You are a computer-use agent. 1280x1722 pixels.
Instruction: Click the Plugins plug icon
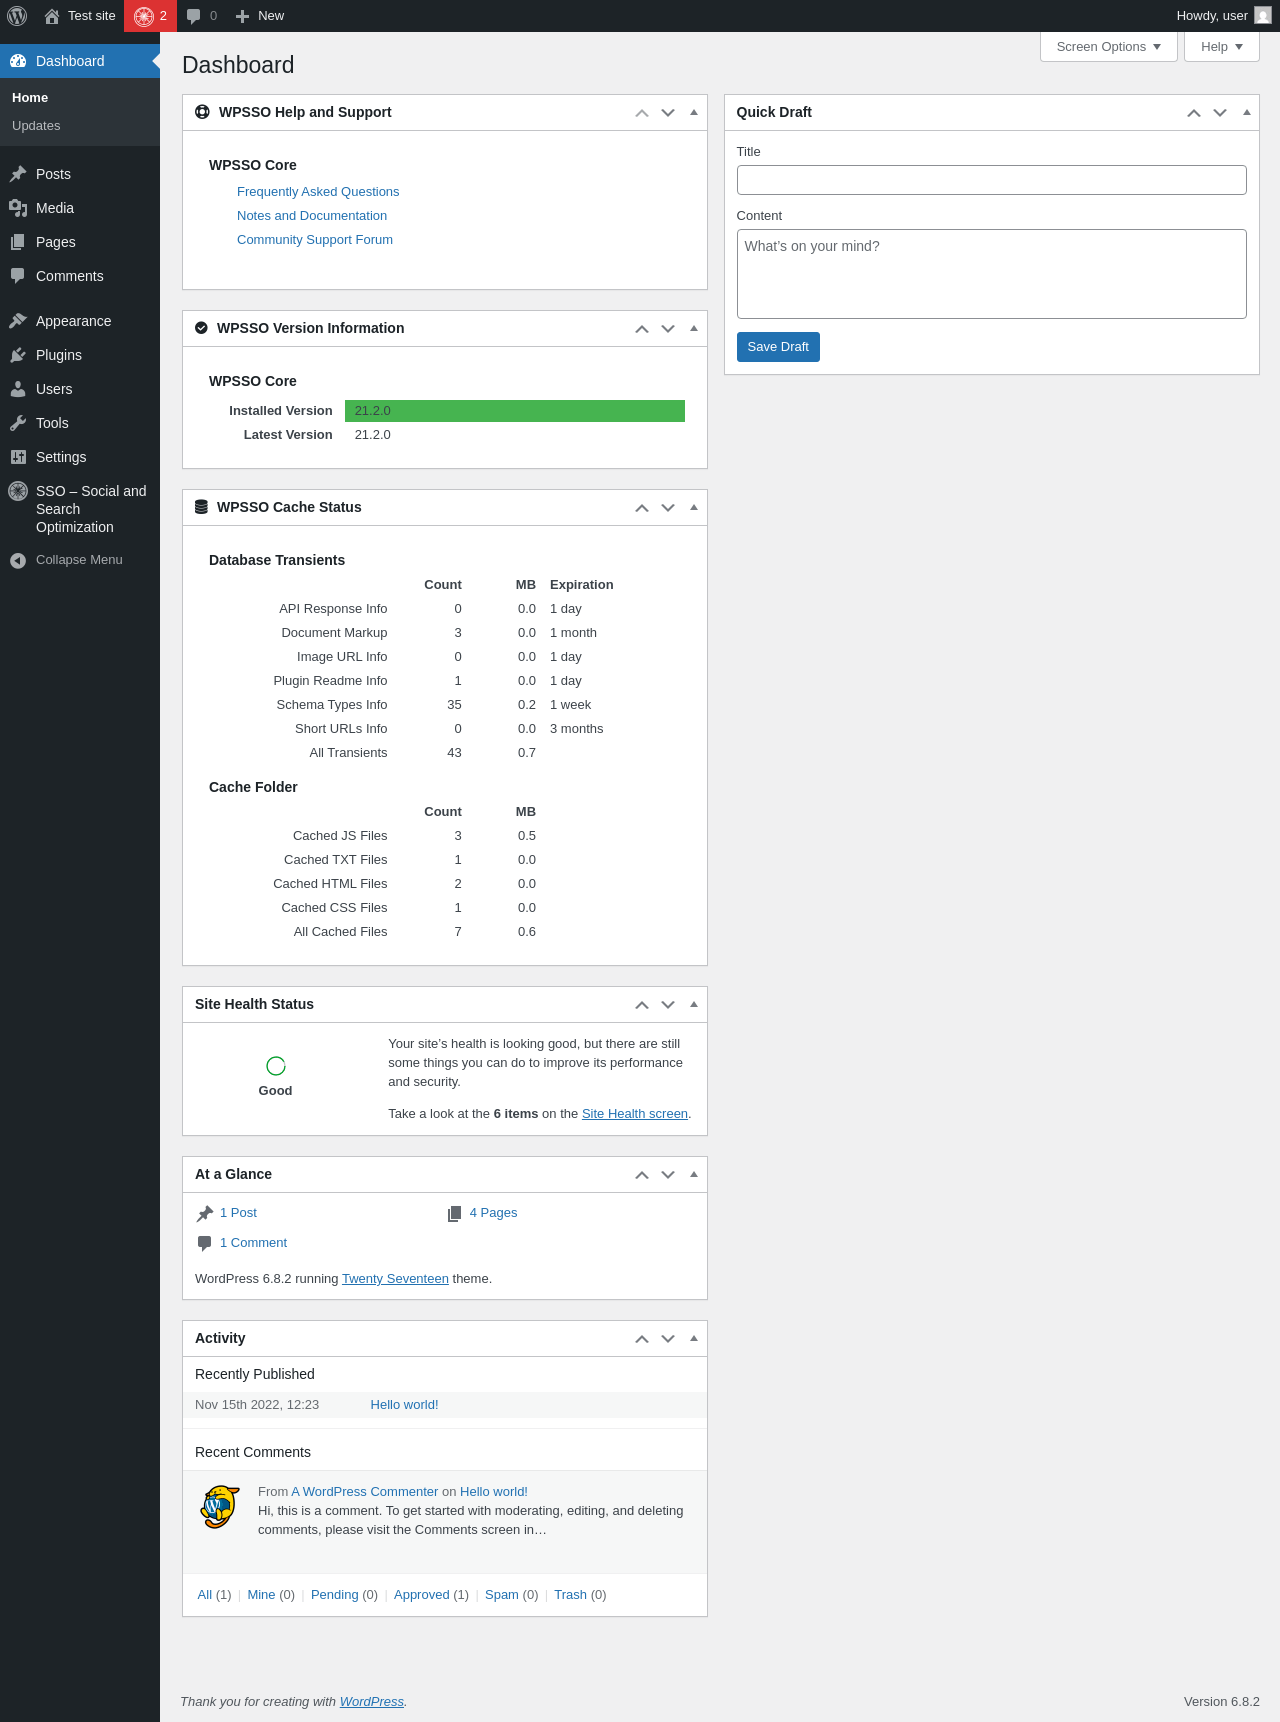coord(18,355)
